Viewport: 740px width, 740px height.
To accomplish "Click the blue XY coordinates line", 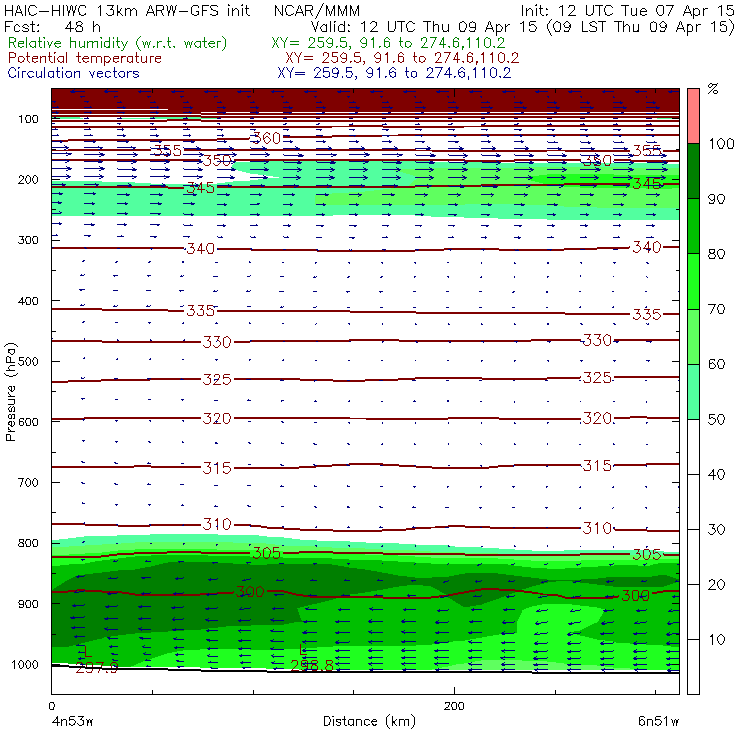I will [394, 73].
